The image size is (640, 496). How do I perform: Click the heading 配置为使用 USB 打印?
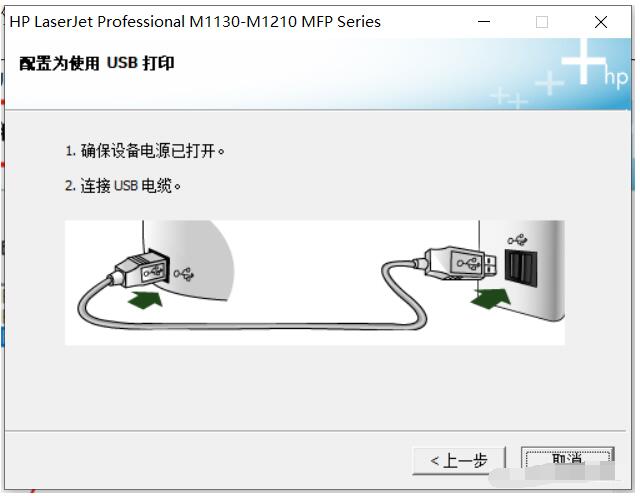pos(97,63)
